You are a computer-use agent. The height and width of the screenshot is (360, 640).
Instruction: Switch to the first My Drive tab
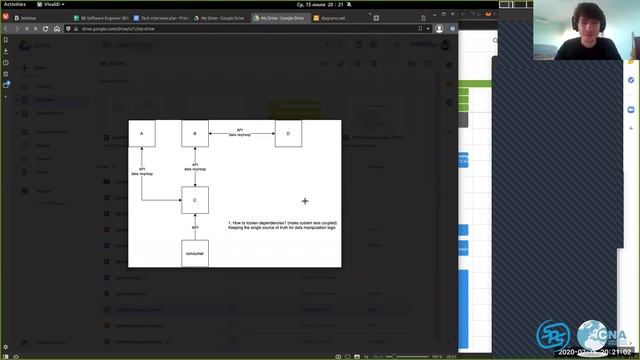pos(221,18)
